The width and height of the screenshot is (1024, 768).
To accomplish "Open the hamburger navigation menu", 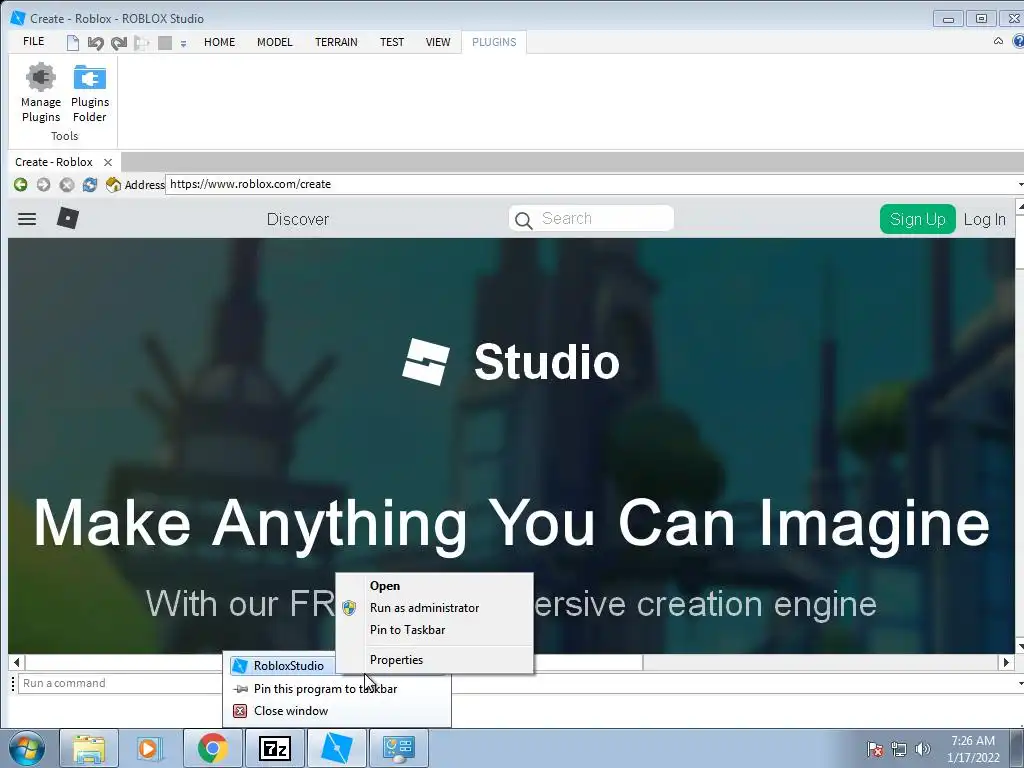I will (27, 219).
